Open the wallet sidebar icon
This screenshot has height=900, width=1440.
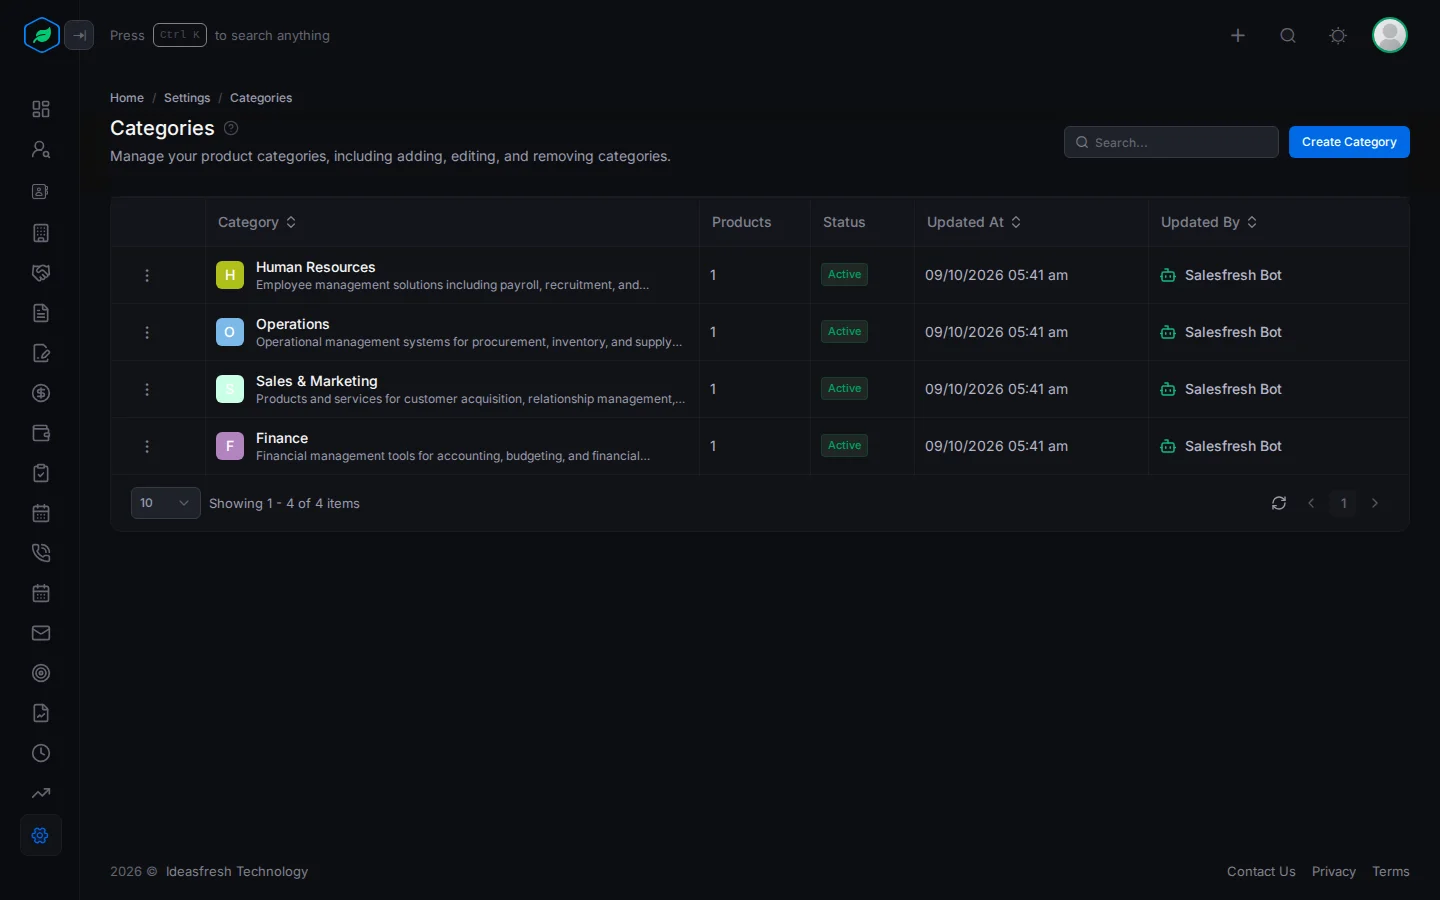coord(41,433)
